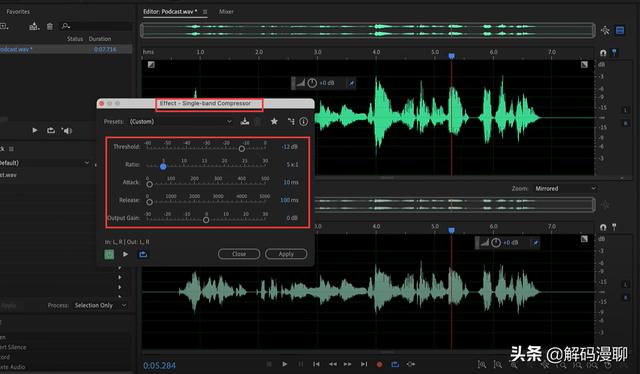
Task: Toggle loop preview in the compressor dialog
Action: click(143, 254)
